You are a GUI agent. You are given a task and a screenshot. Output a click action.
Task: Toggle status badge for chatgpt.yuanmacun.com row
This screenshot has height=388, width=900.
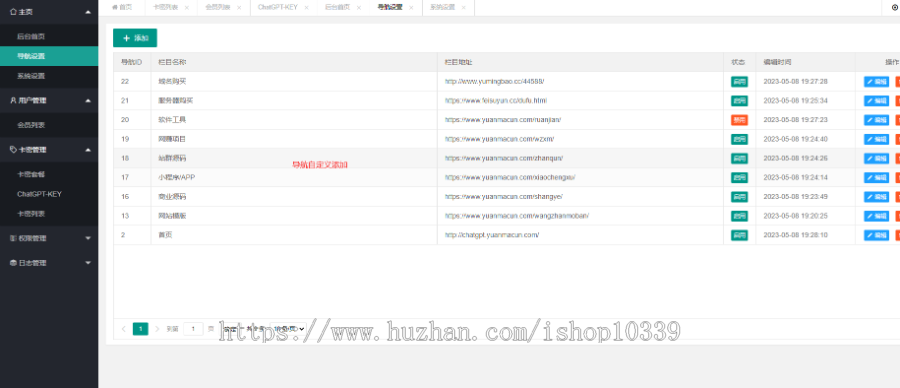(739, 235)
